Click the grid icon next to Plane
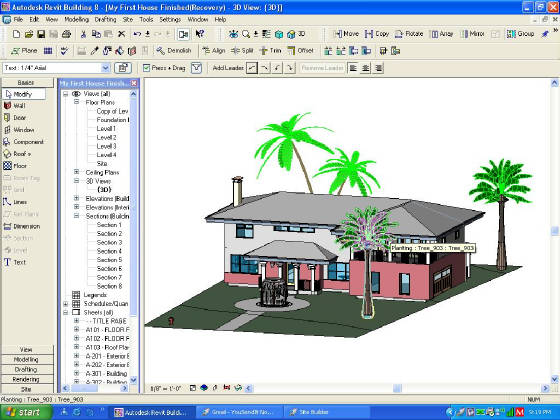The height and width of the screenshot is (420, 560). (48, 51)
